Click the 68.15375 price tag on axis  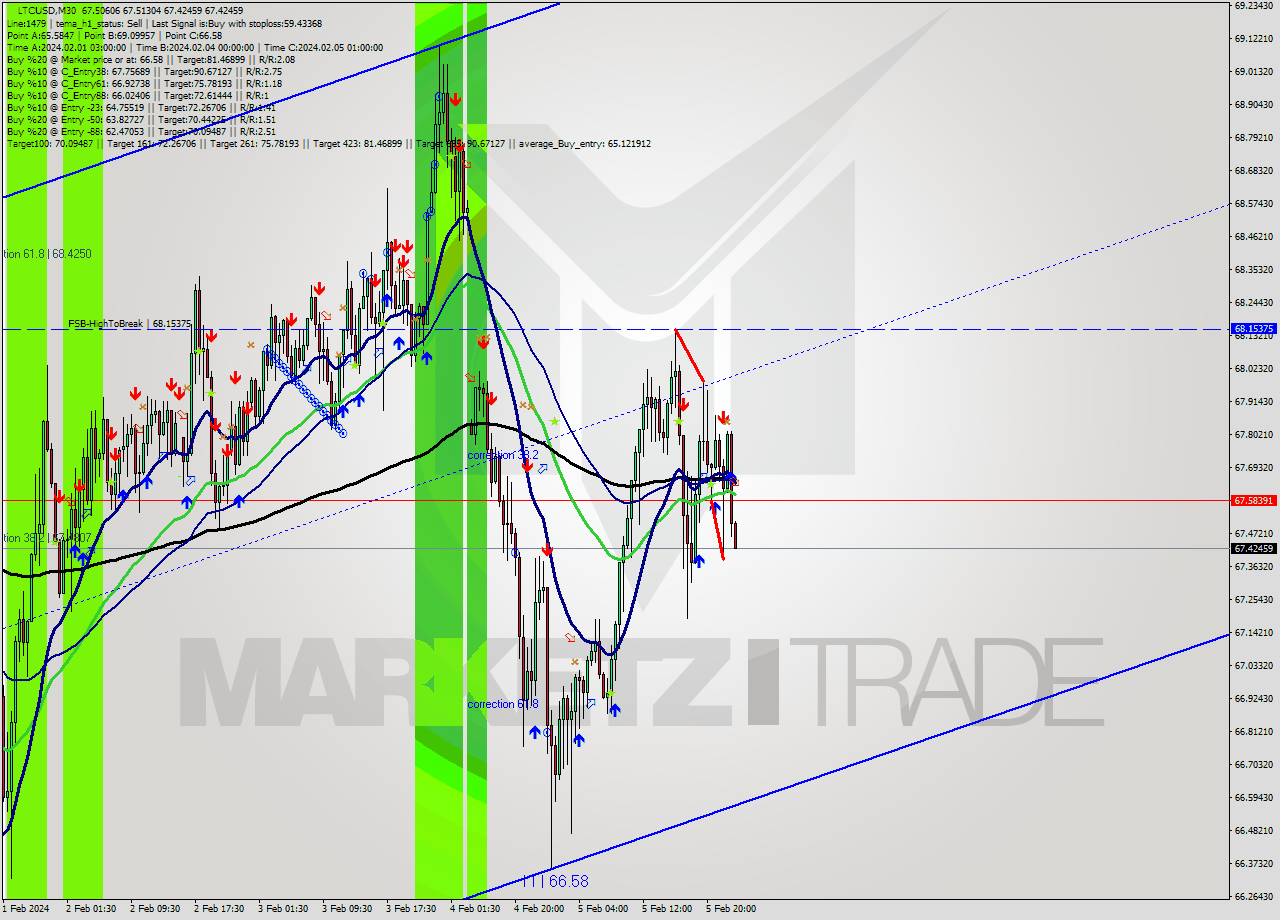tap(1253, 328)
